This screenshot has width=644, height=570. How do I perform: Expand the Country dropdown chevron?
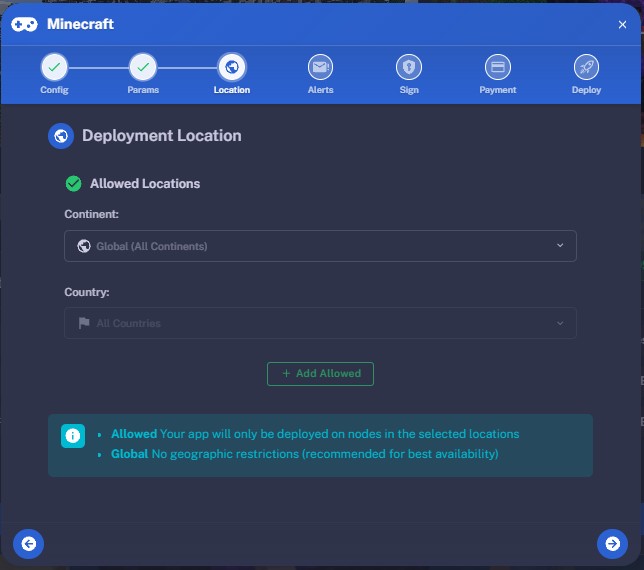coord(560,323)
